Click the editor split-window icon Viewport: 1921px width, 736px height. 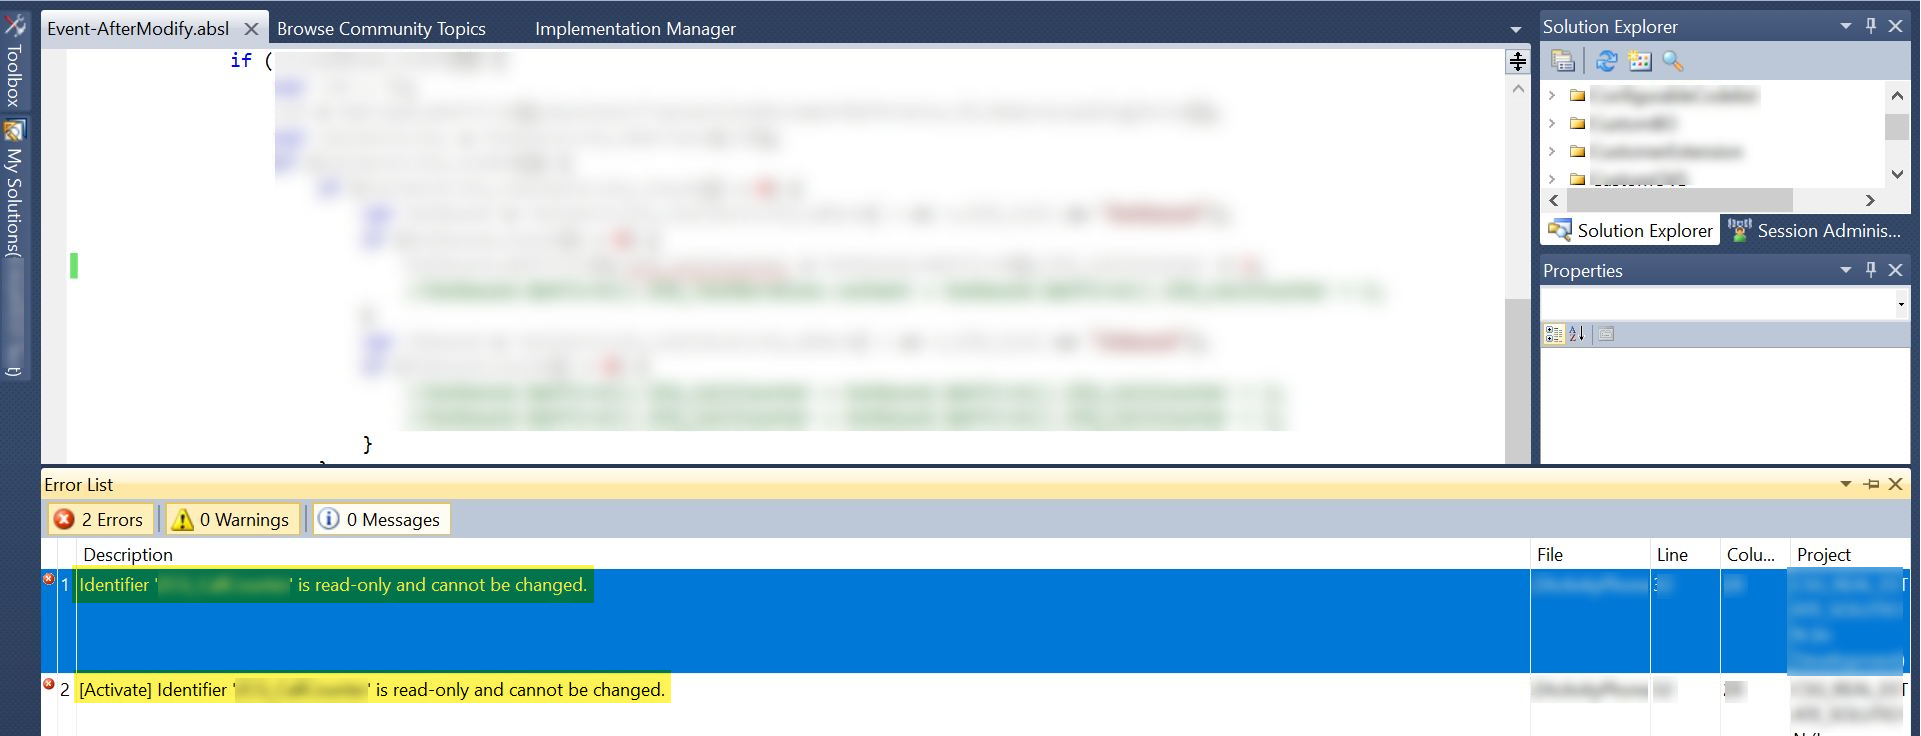coord(1518,62)
